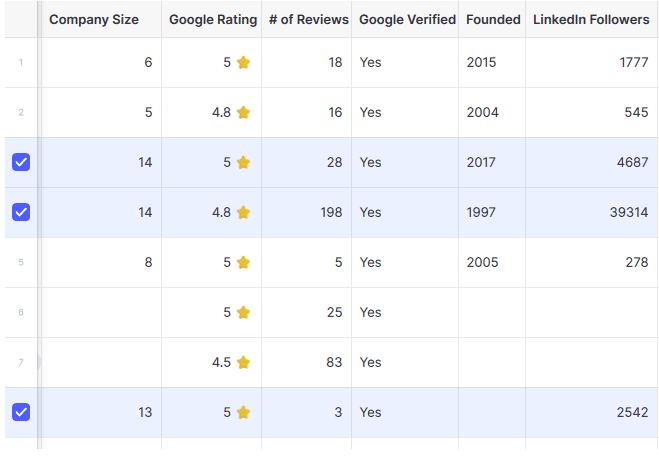Screen dimensions: 659x460
Task: Select the row number 1 cell
Action: click(x=21, y=62)
